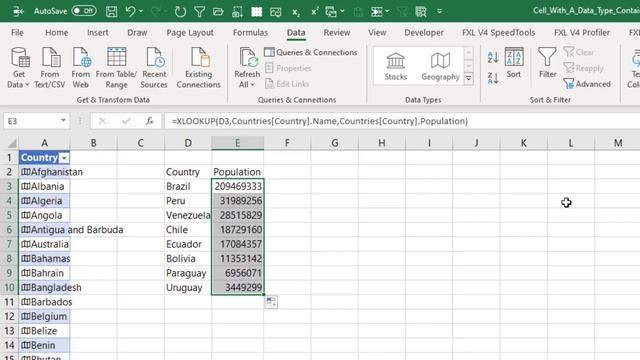
Task: Open Recent Sources
Action: click(154, 68)
